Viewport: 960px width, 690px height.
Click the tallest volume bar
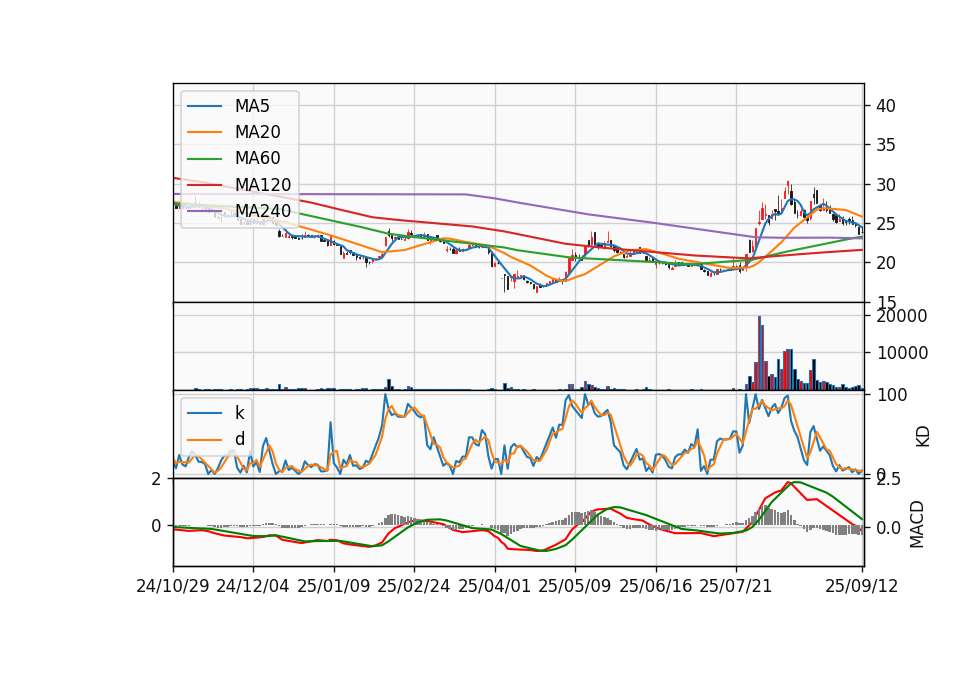[x=760, y=353]
